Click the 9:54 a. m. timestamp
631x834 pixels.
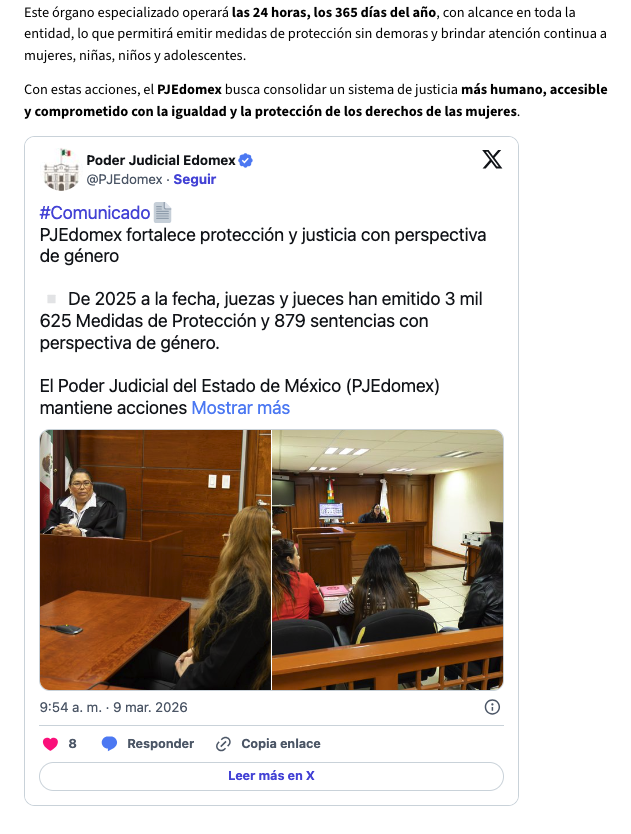[x=71, y=707]
